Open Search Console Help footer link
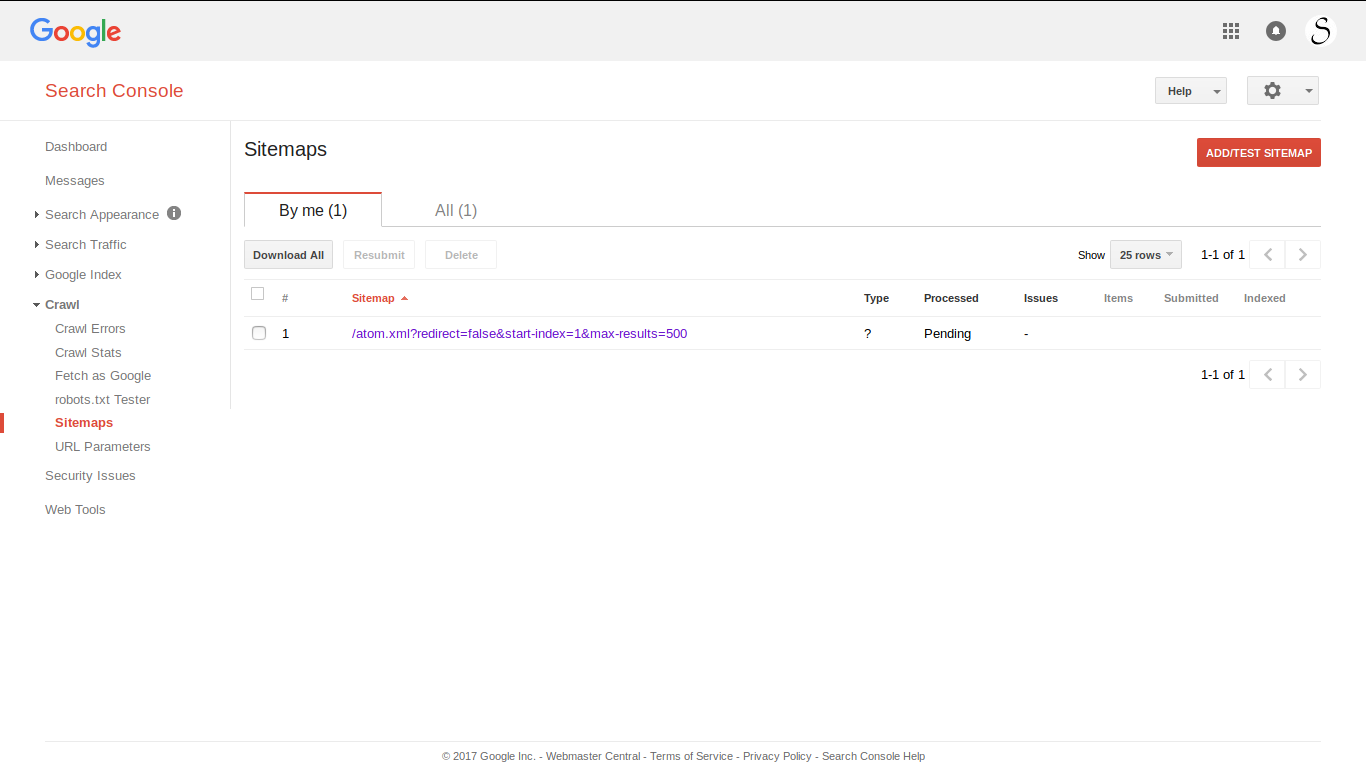This screenshot has width=1366, height=768. point(873,756)
